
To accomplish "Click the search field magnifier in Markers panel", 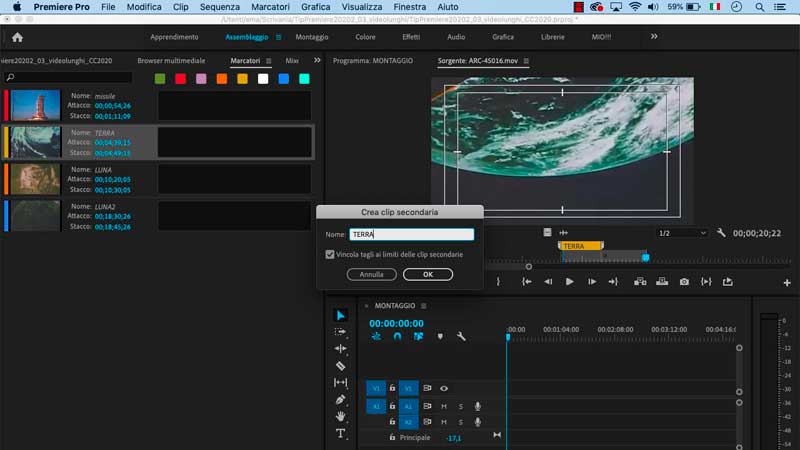I will pyautogui.click(x=10, y=78).
